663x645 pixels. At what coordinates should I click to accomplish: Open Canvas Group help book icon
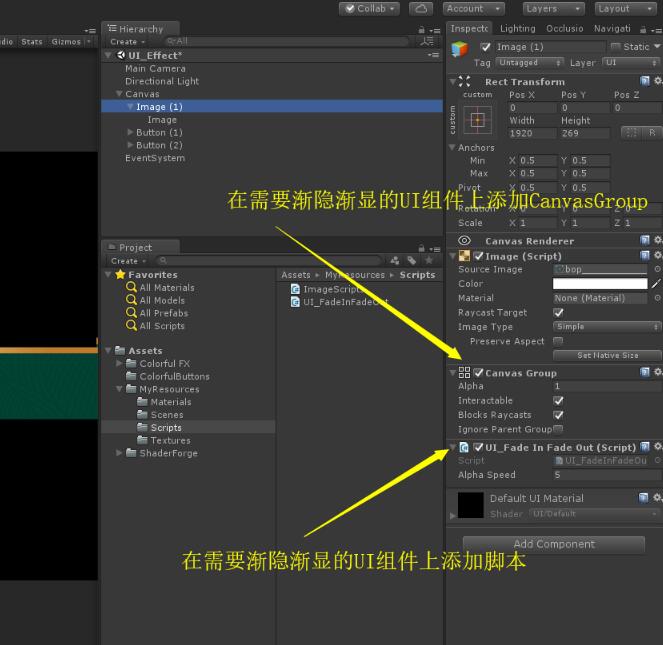coord(645,372)
